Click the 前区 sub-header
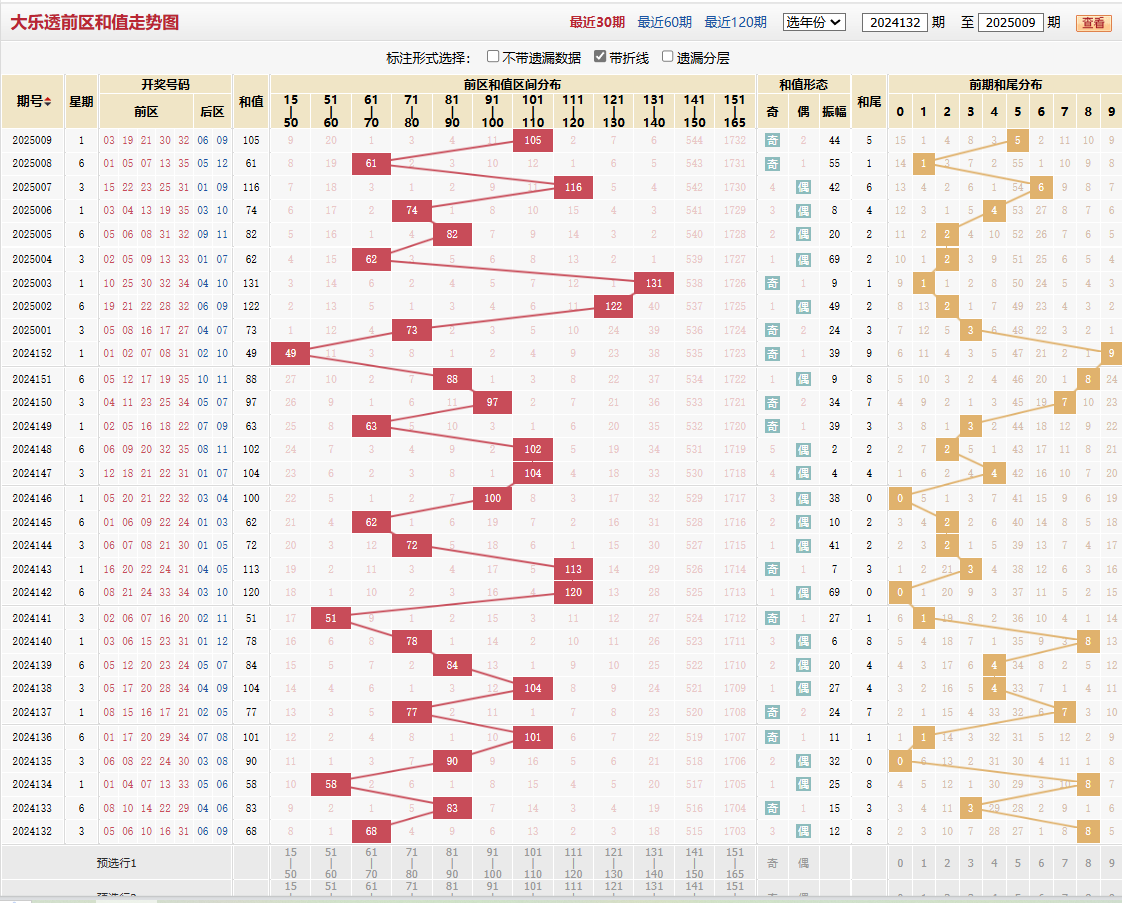Screen dimensions: 1122x903 pyautogui.click(x=146, y=112)
